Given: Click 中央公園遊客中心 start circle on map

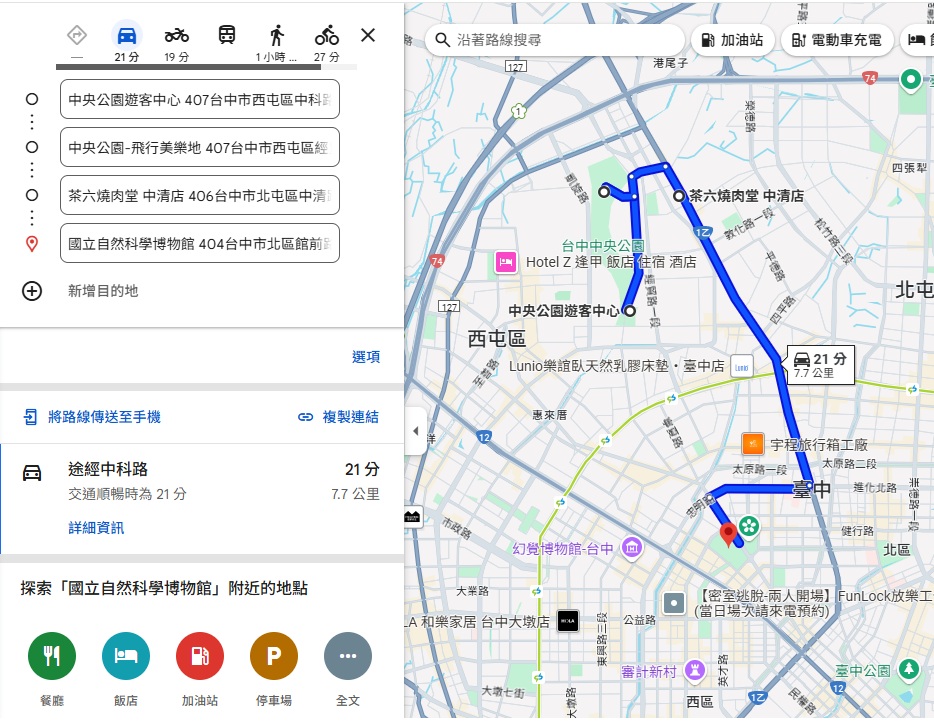Looking at the screenshot, I should click(630, 310).
